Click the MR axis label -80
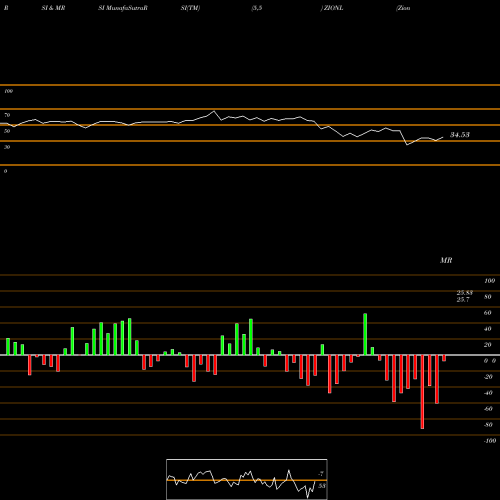500x500 pixels. coord(488,425)
